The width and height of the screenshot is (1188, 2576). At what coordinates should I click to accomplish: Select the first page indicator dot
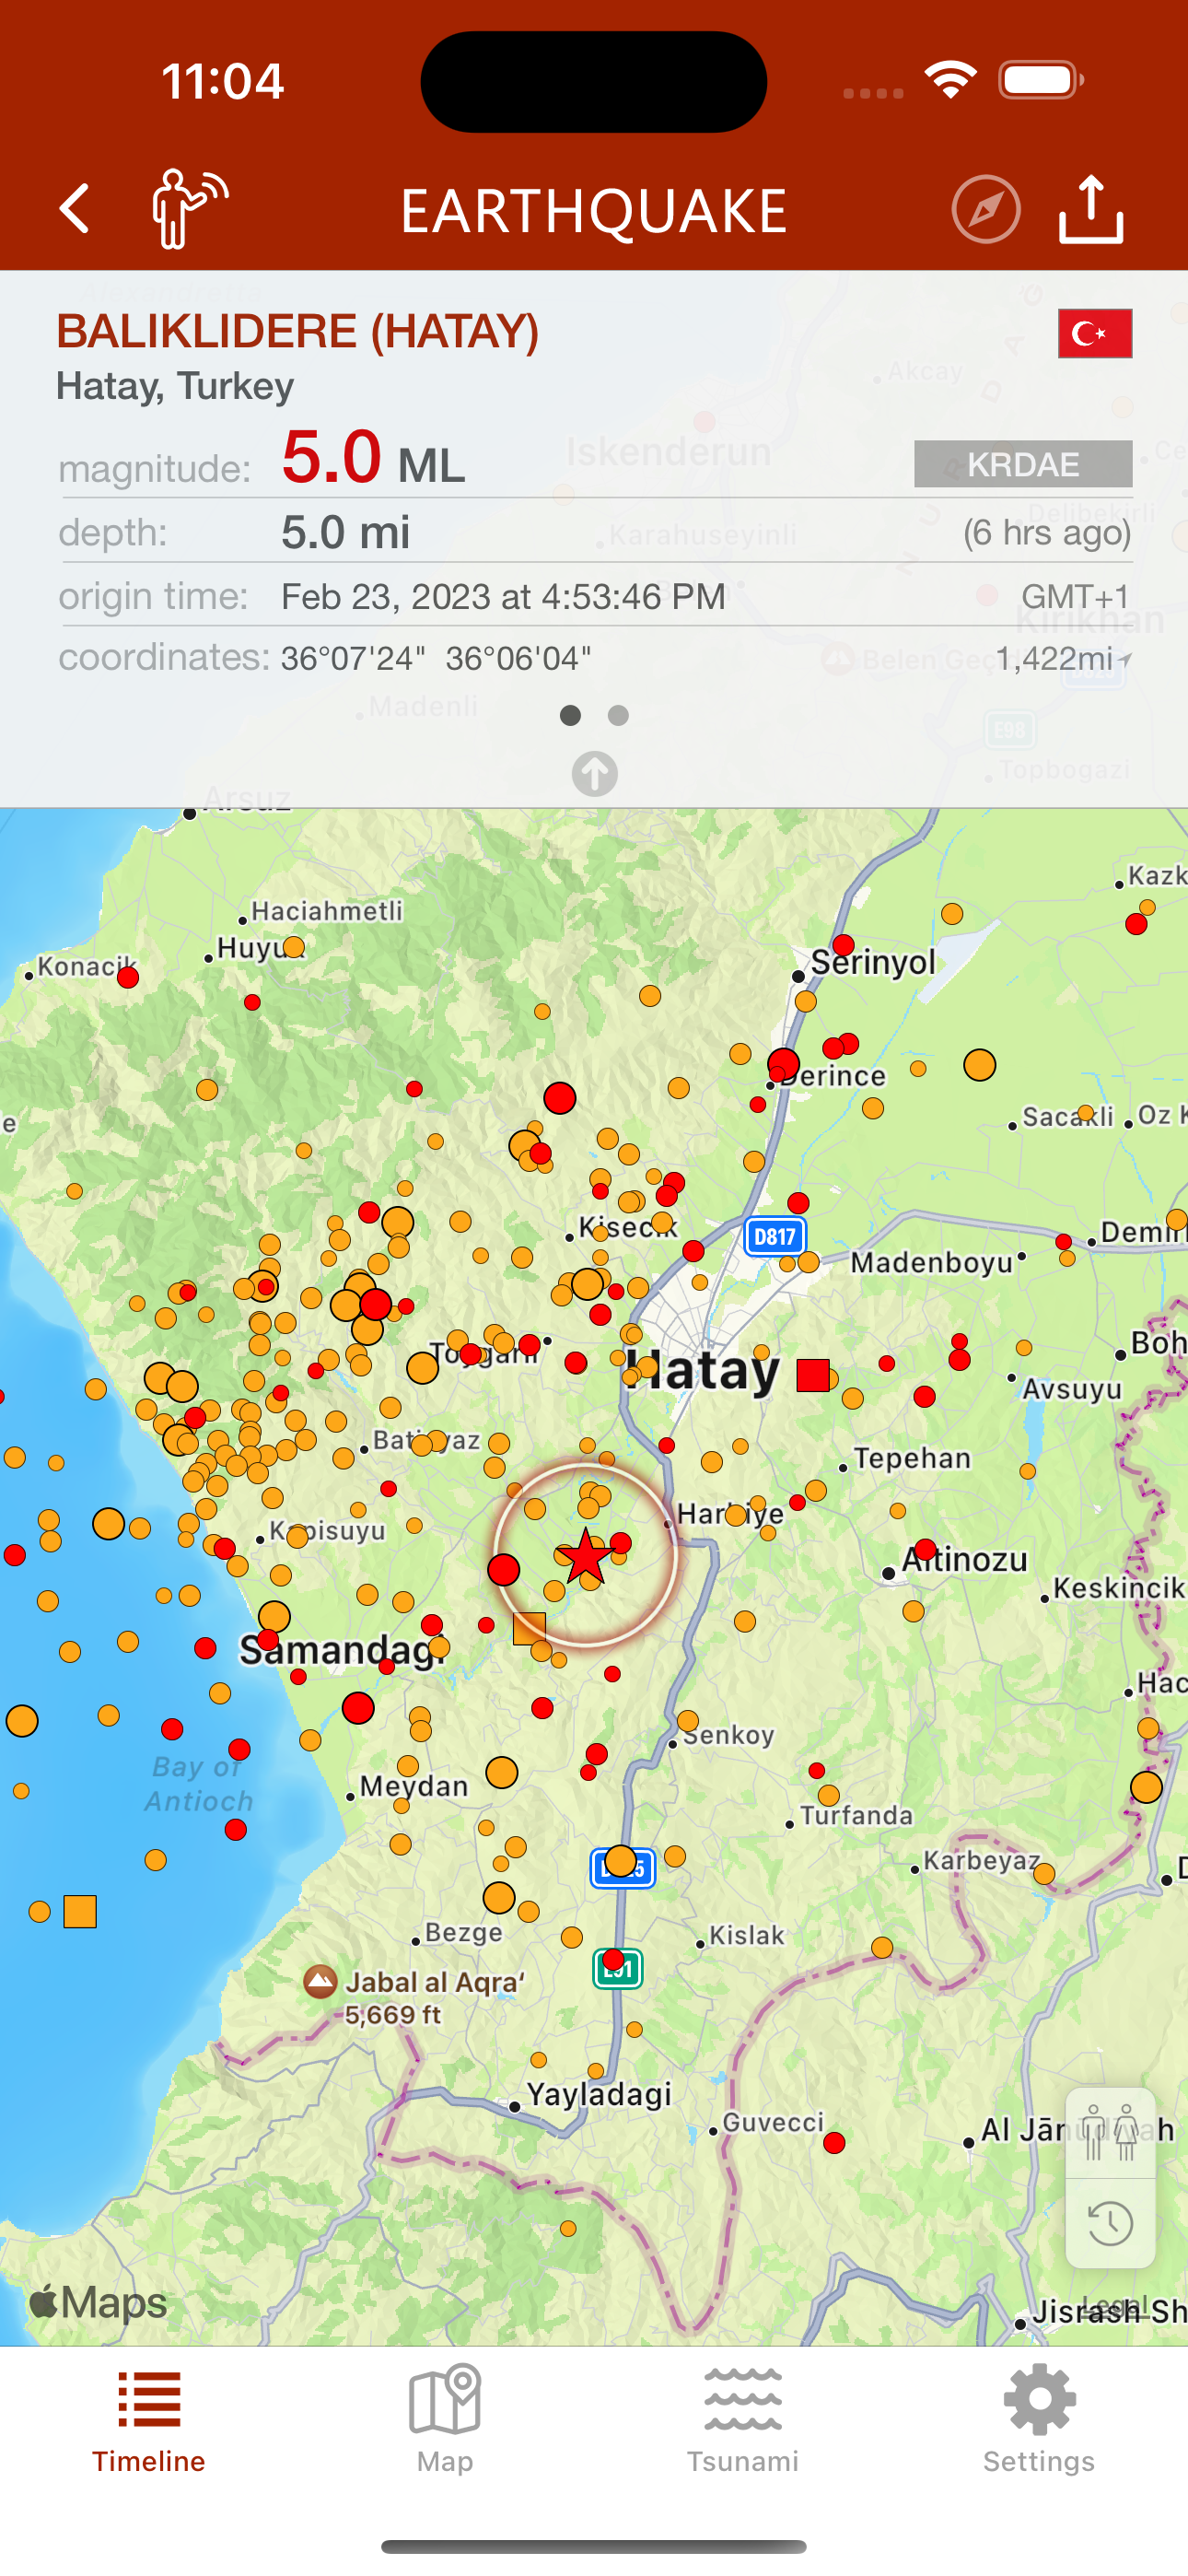(570, 715)
